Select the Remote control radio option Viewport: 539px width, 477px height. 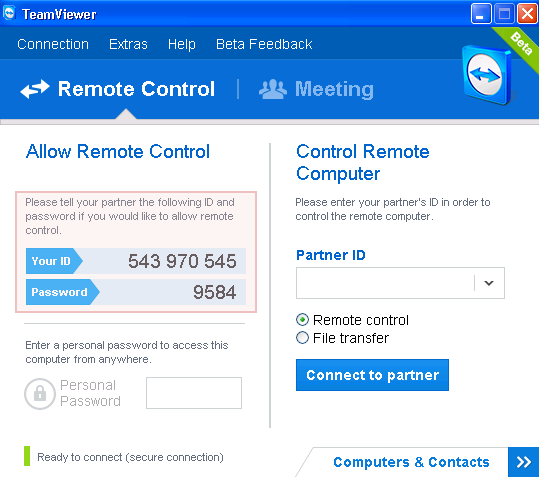(x=302, y=320)
